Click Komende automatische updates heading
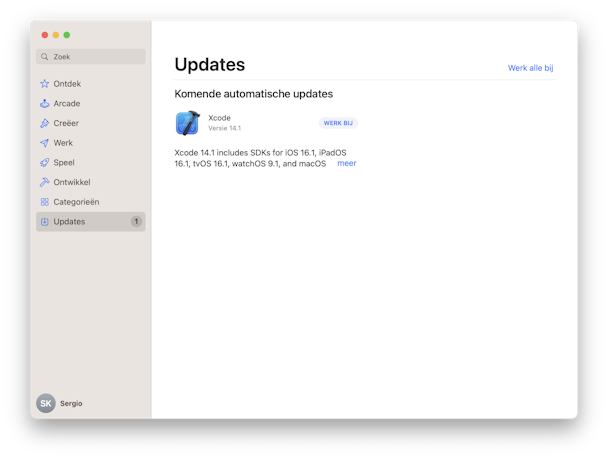608x459 pixels. (x=254, y=94)
